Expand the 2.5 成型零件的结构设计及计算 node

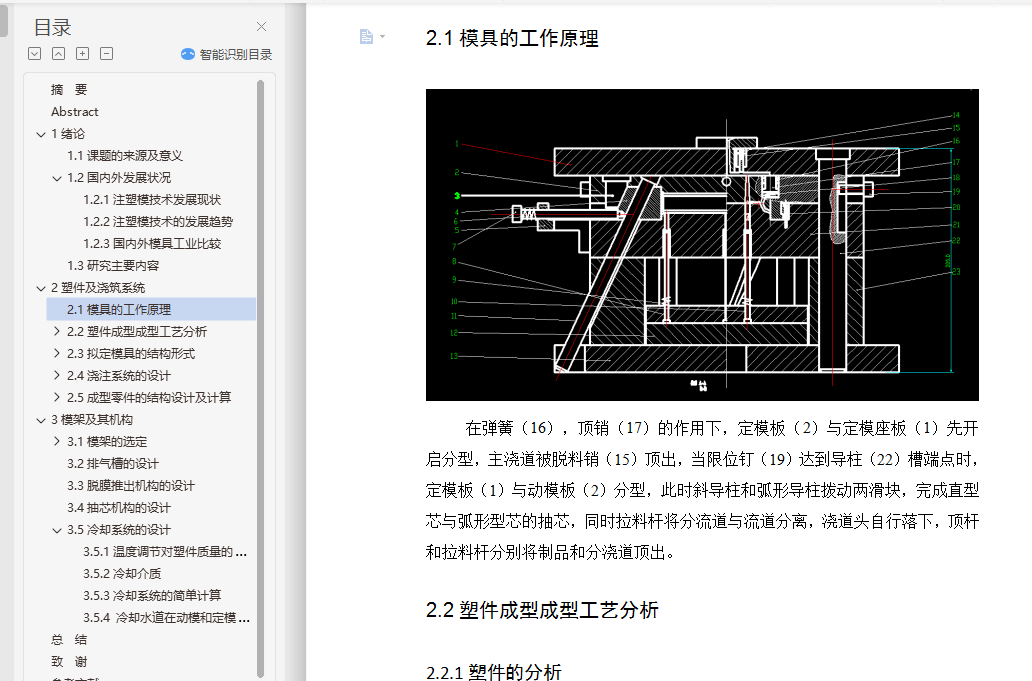point(57,397)
